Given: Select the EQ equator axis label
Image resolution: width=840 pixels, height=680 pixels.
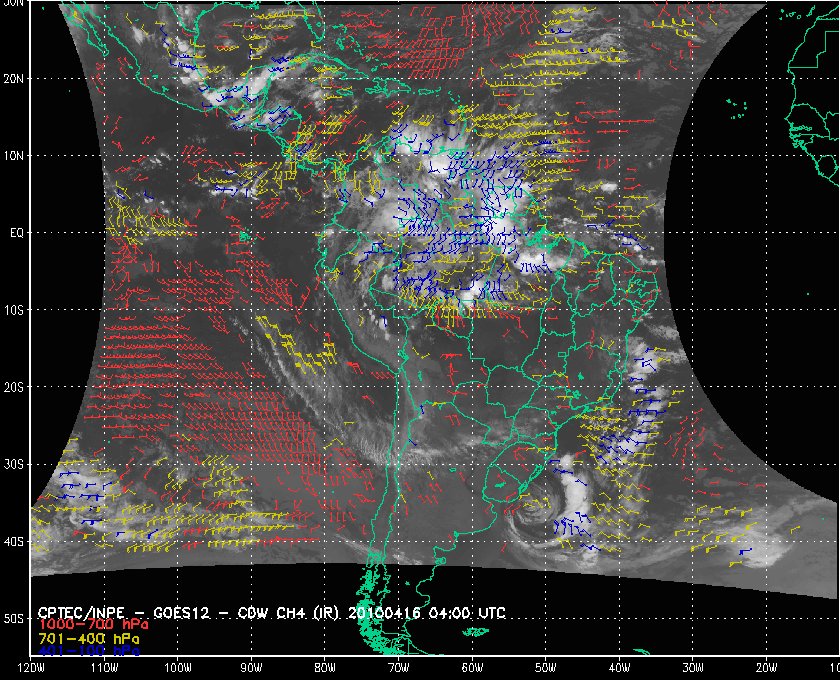Looking at the screenshot, I should coord(17,233).
